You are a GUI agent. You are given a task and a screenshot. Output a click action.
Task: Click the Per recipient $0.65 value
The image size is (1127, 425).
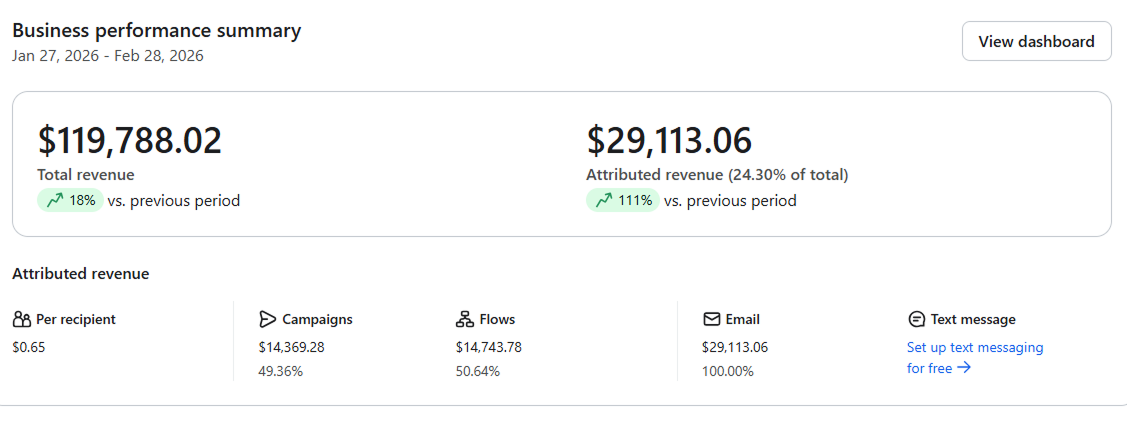pos(29,348)
